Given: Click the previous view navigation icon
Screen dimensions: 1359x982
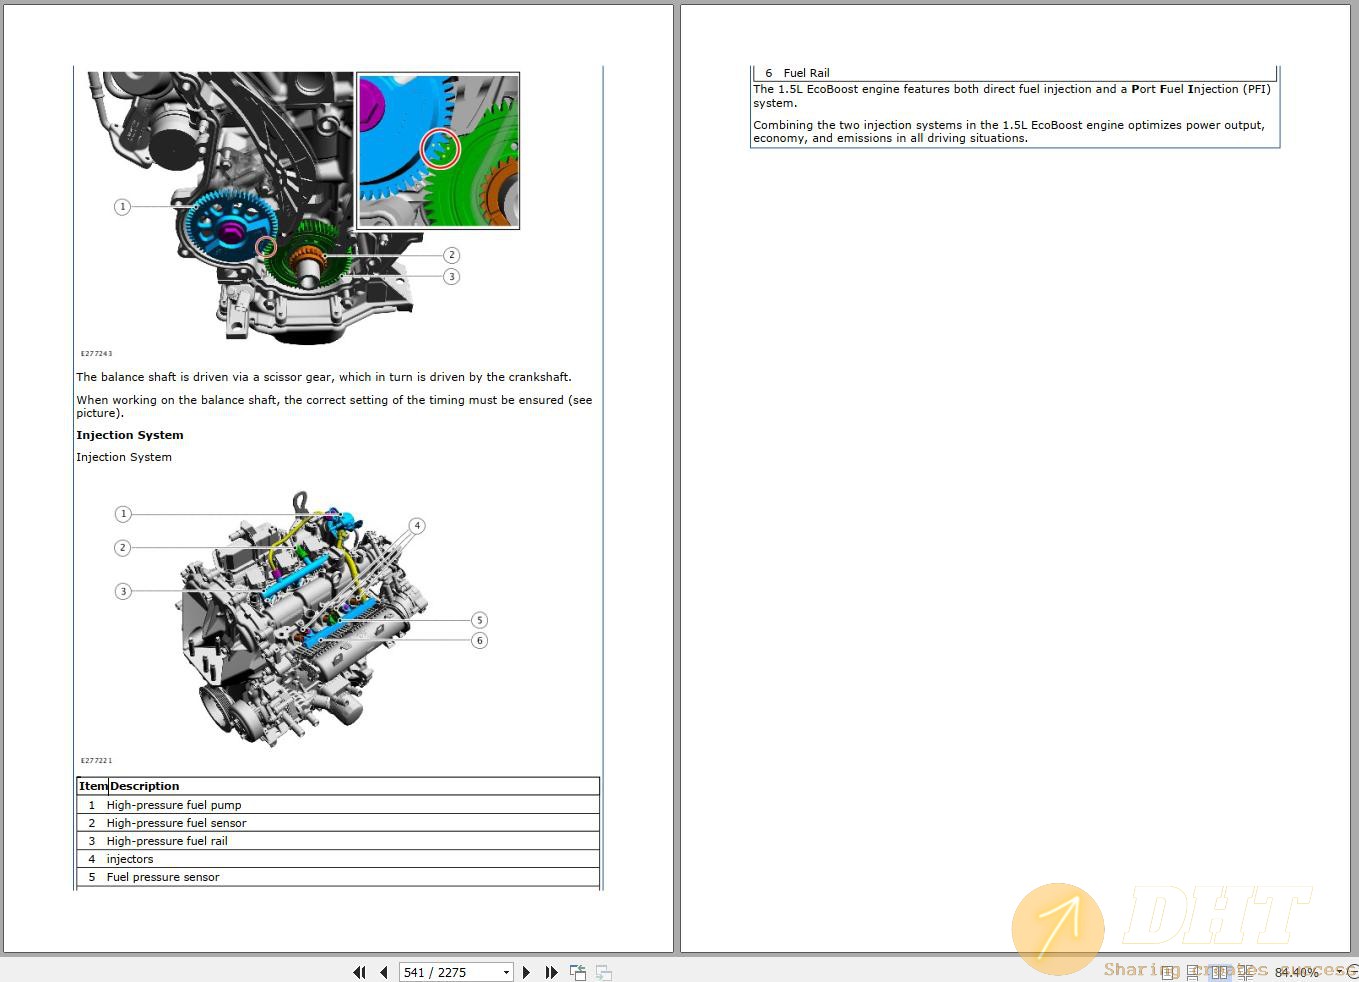Looking at the screenshot, I should click(x=578, y=972).
